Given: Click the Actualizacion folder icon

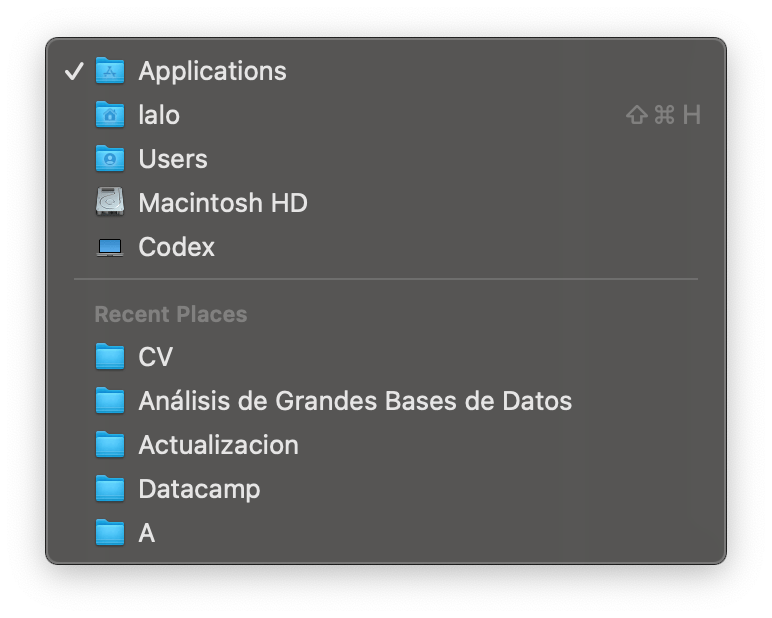Looking at the screenshot, I should [109, 445].
